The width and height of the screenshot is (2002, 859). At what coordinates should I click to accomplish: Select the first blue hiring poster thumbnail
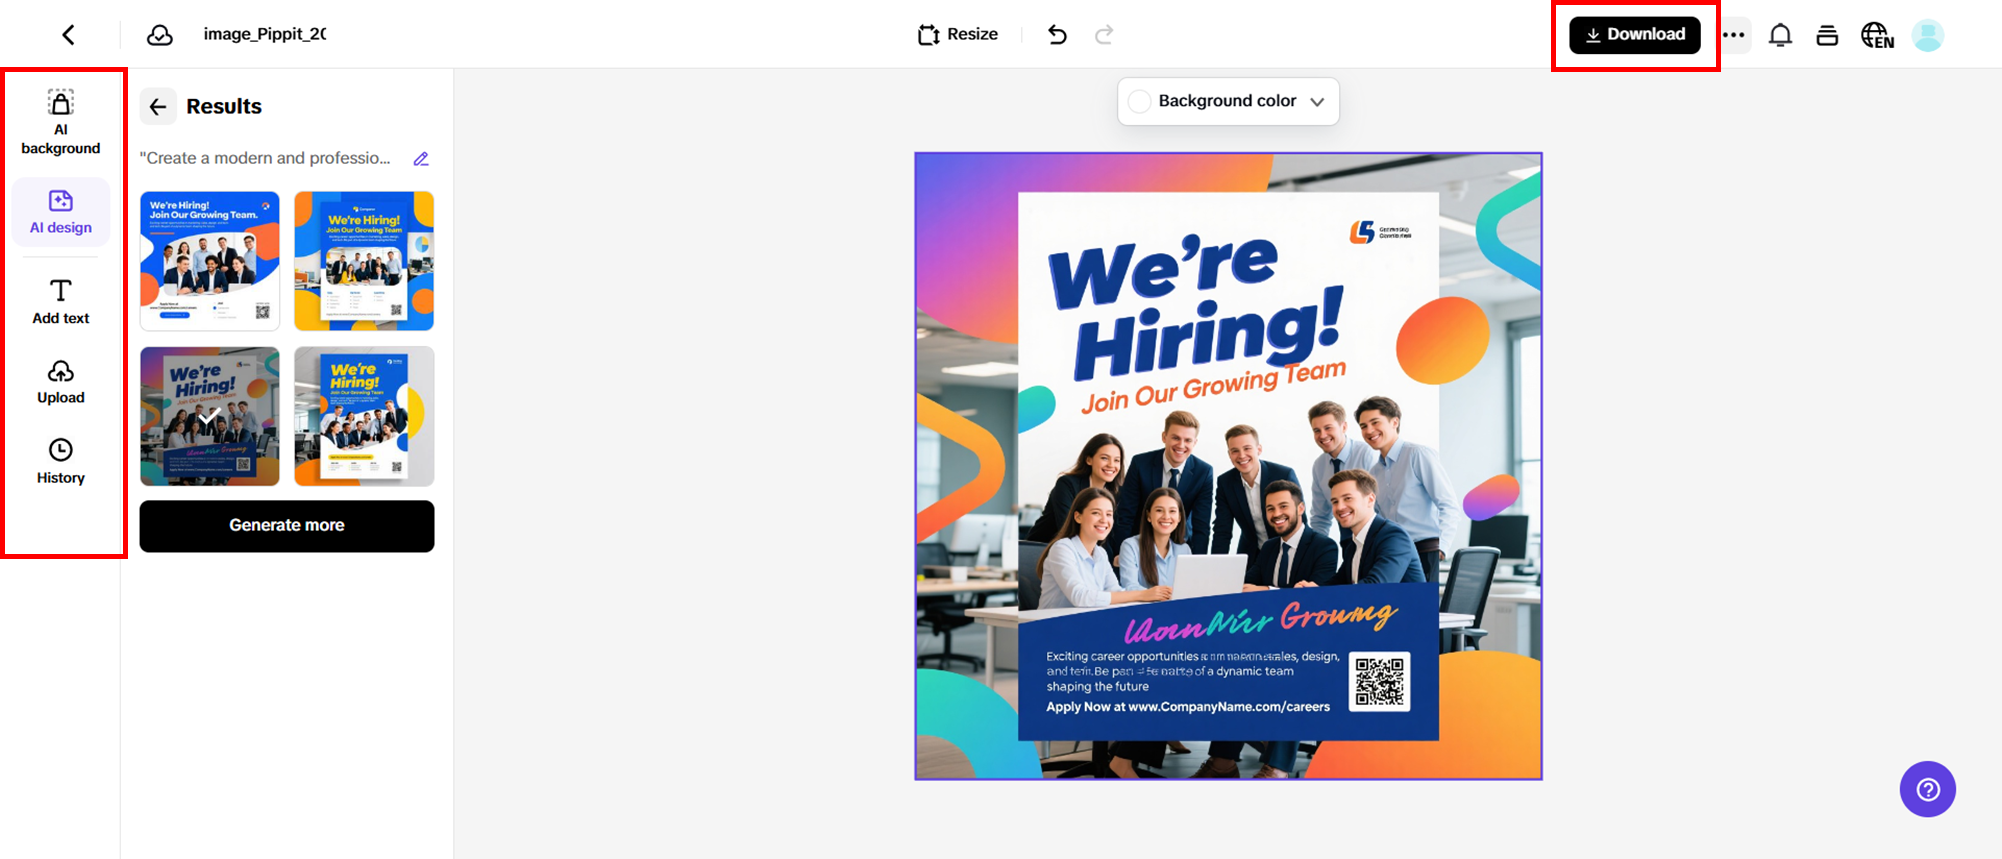tap(210, 261)
